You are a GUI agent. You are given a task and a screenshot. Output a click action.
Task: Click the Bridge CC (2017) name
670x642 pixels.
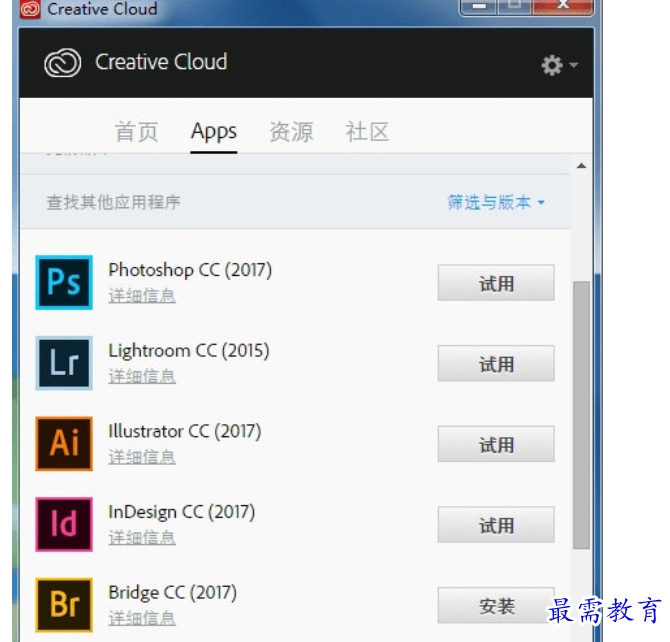tap(173, 593)
